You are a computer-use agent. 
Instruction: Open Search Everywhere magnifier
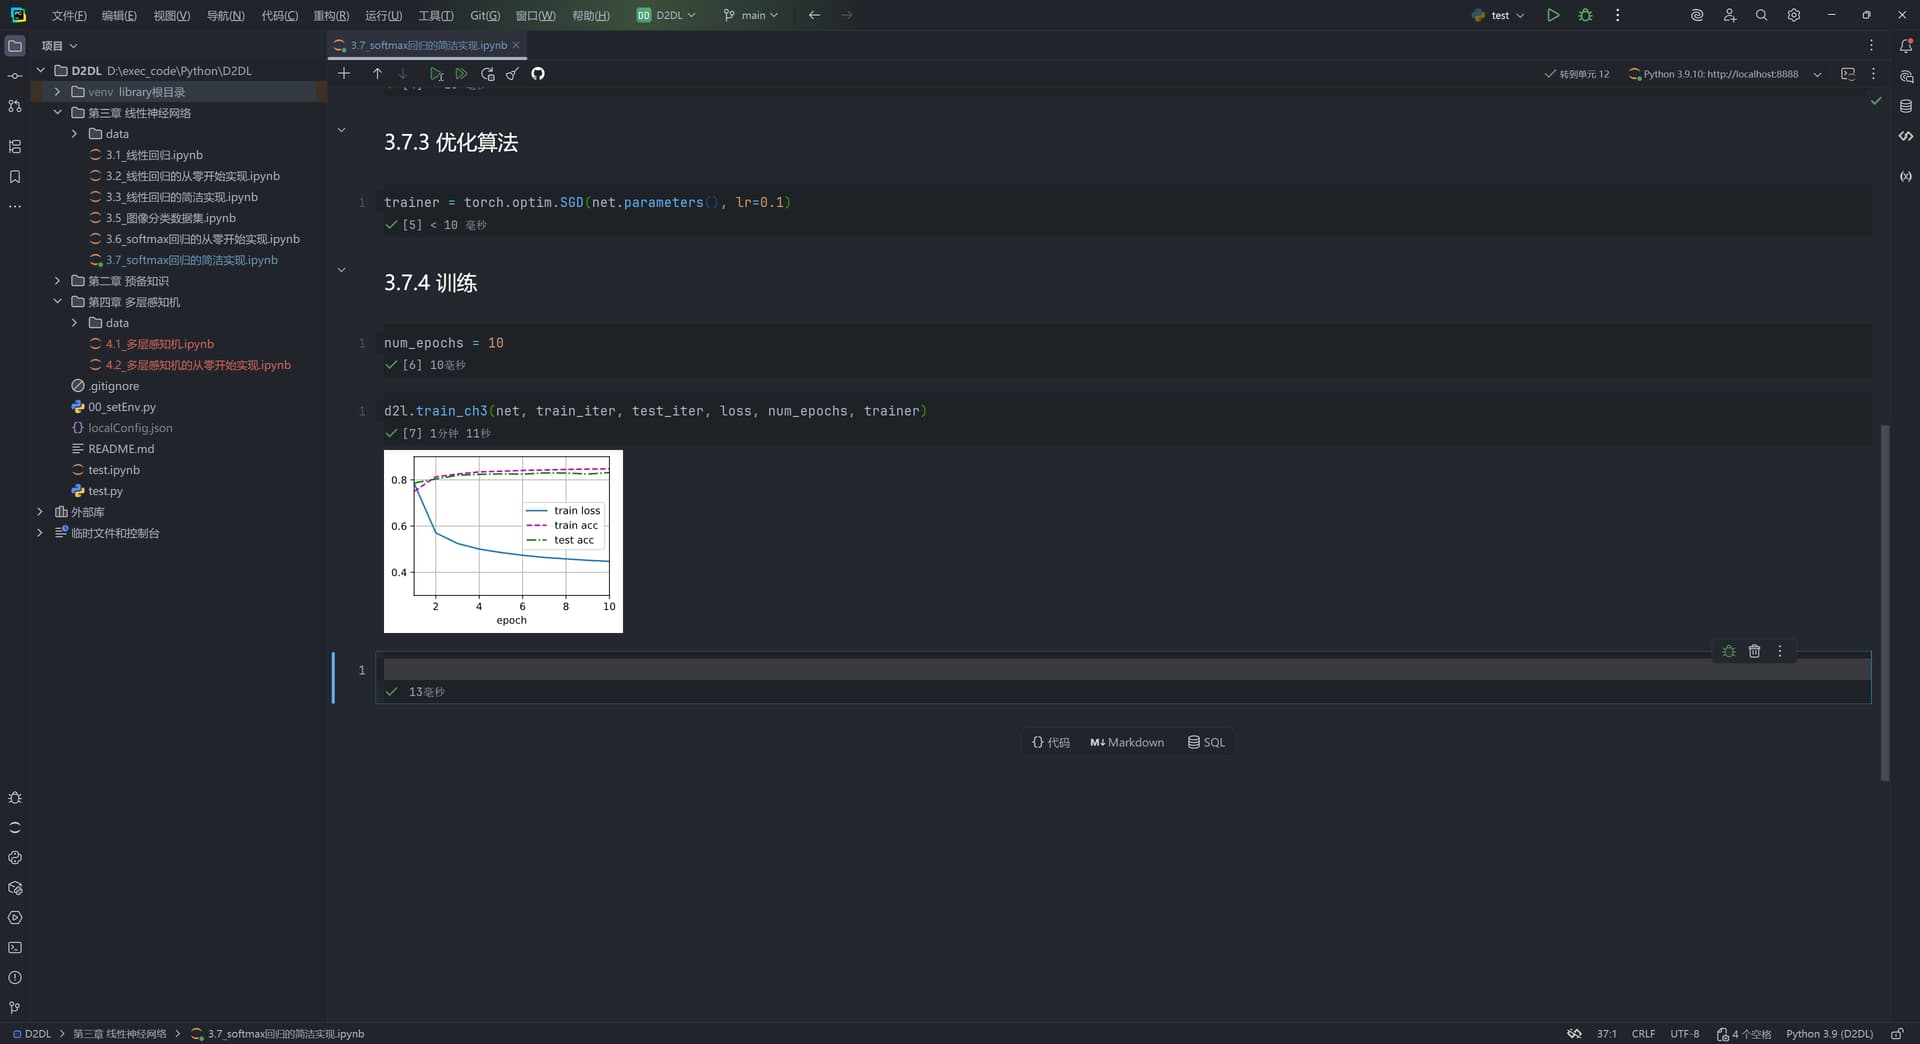click(x=1761, y=15)
